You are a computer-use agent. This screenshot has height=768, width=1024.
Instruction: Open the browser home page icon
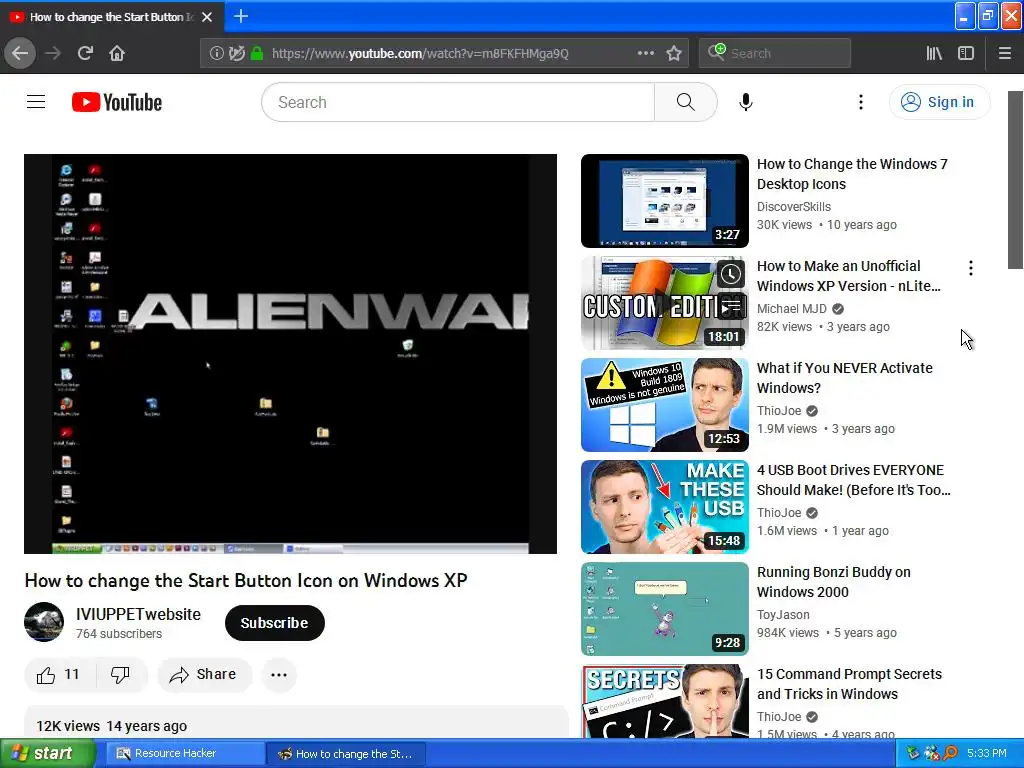(117, 53)
